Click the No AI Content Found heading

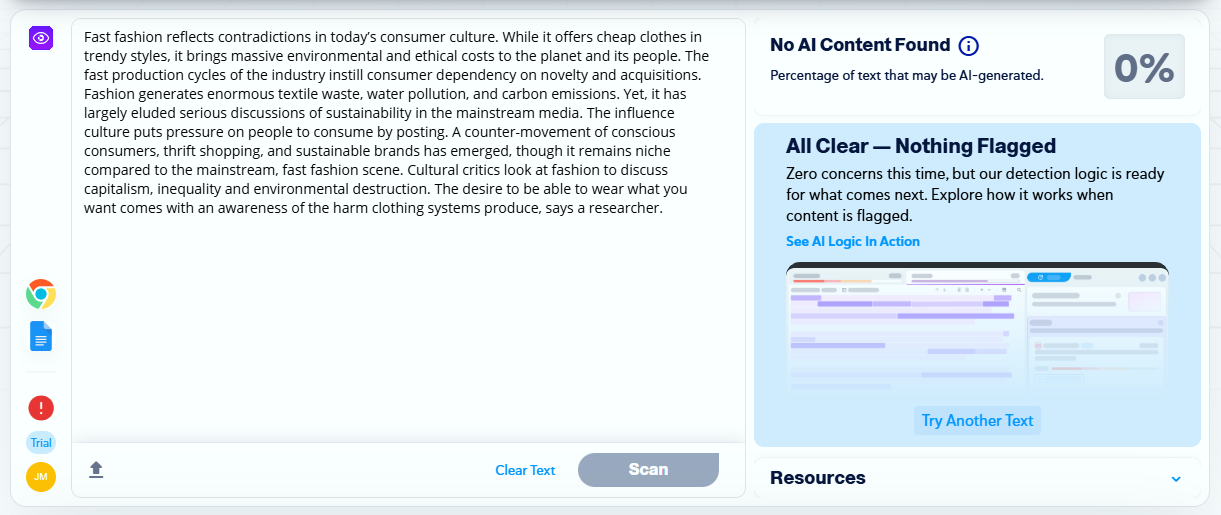[x=859, y=45]
